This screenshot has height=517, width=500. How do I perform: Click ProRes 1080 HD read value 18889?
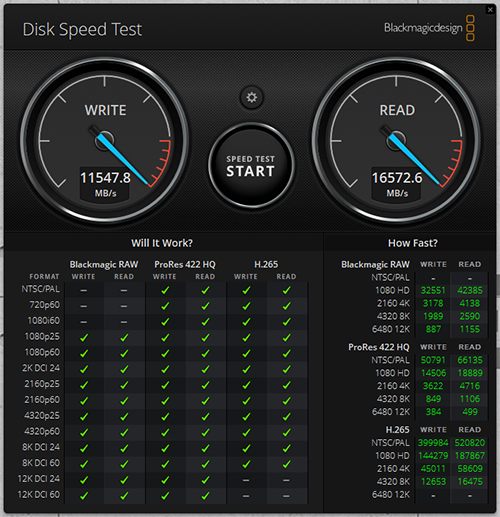[x=470, y=373]
